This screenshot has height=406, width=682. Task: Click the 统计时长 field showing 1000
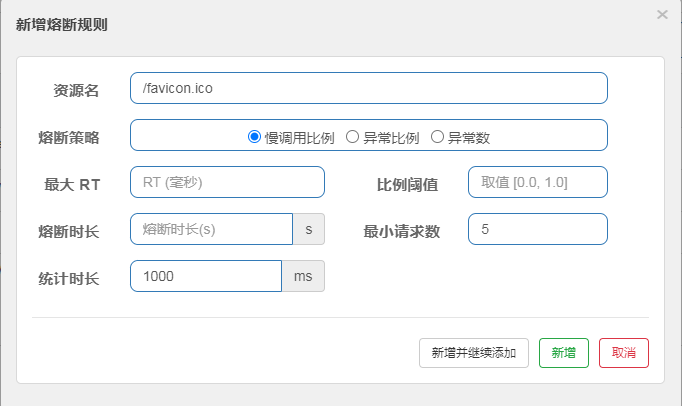click(206, 276)
